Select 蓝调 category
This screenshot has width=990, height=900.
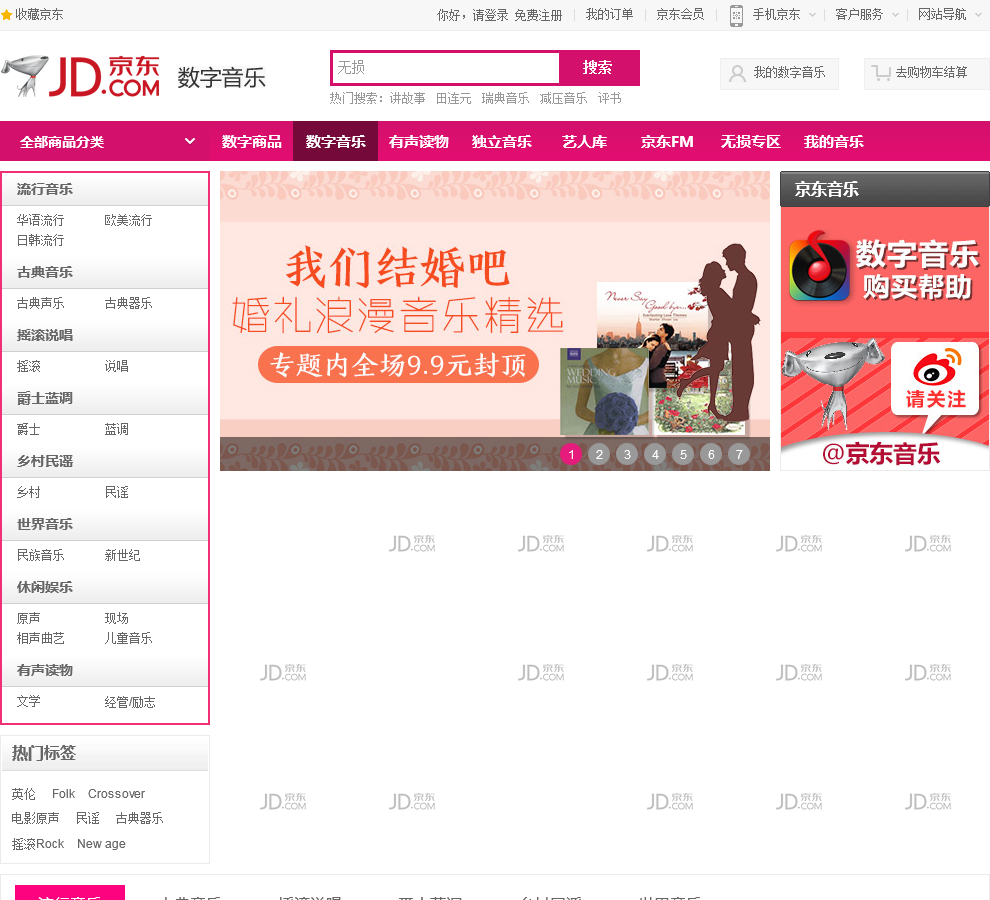[x=116, y=429]
